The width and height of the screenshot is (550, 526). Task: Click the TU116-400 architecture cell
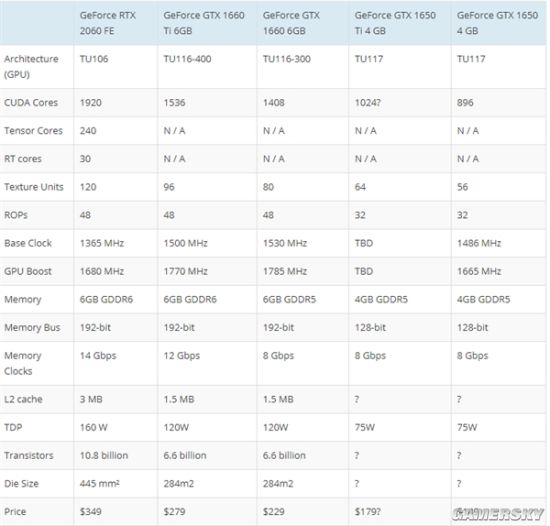pyautogui.click(x=187, y=59)
